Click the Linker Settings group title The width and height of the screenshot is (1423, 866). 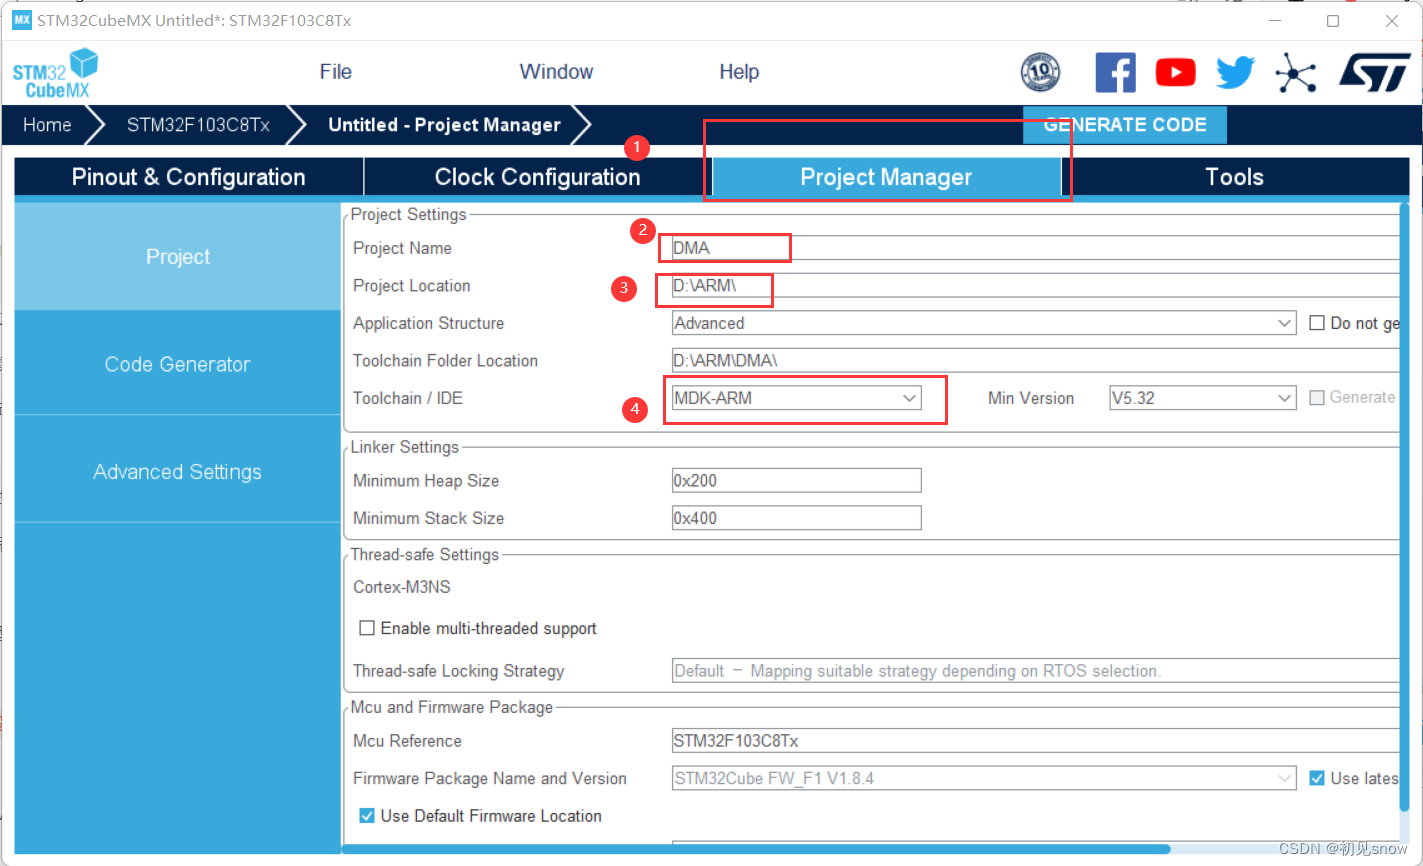pos(405,447)
